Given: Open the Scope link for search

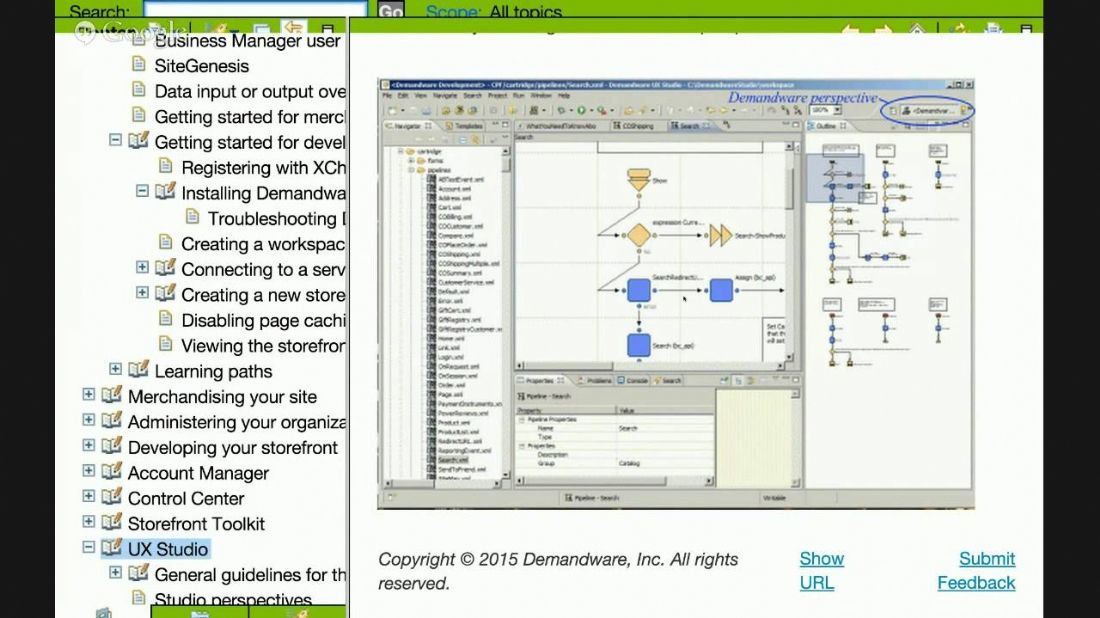Looking at the screenshot, I should (x=453, y=11).
